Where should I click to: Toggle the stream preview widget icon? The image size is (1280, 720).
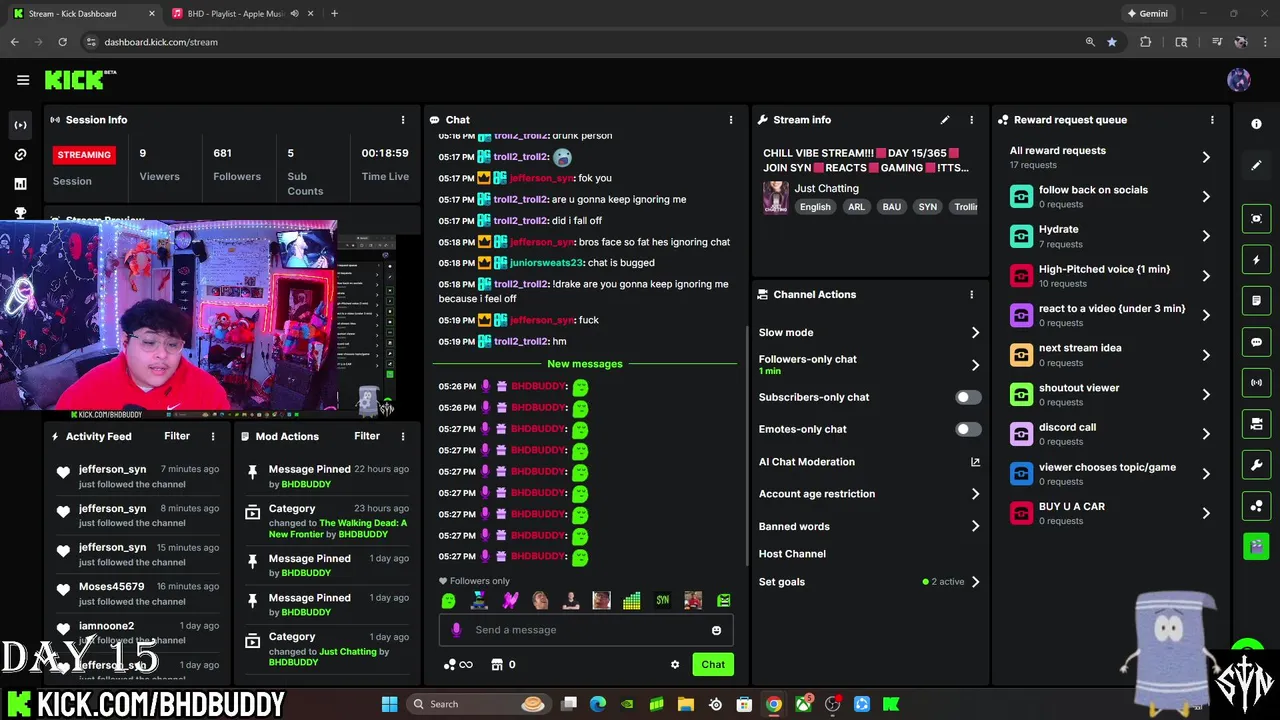pyautogui.click(x=1256, y=219)
